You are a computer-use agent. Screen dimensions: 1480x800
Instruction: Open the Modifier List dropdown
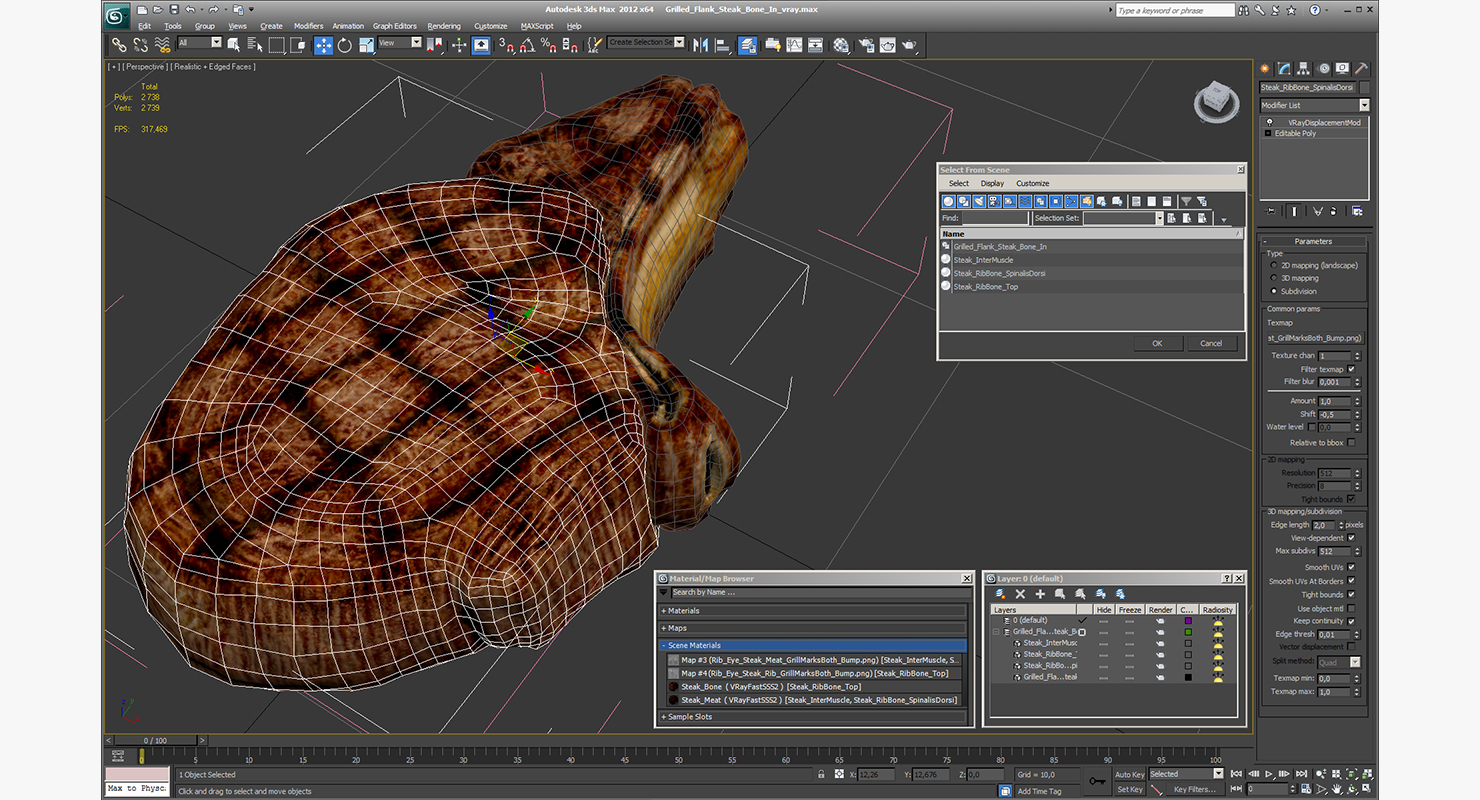pyautogui.click(x=1363, y=105)
